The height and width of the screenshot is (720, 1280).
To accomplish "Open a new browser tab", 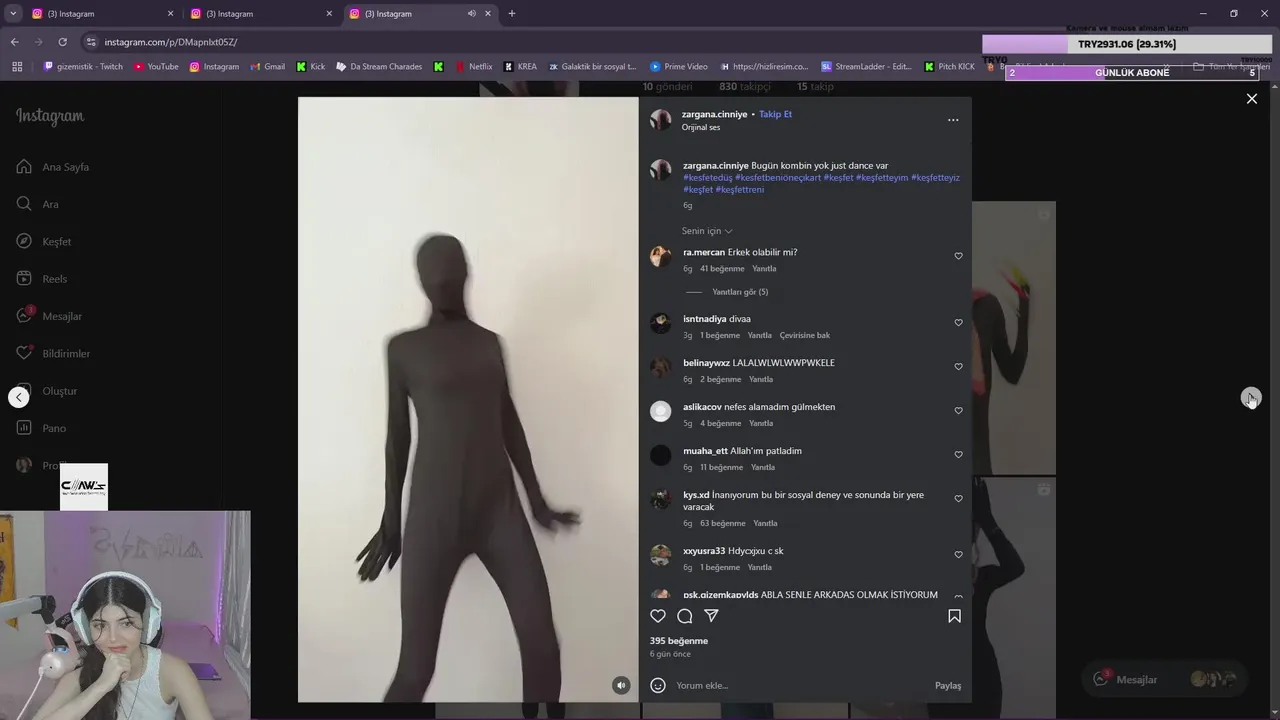I will click(x=512, y=14).
